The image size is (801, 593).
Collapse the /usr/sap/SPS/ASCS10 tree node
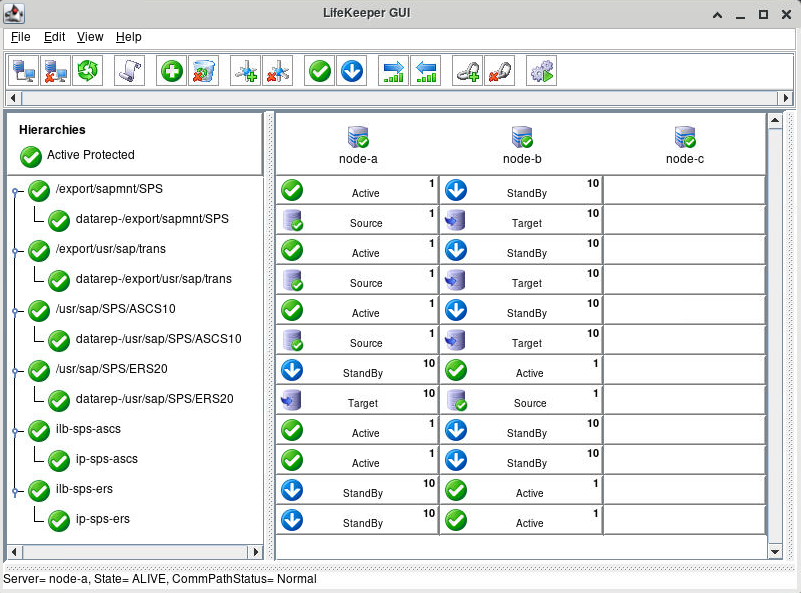15,311
